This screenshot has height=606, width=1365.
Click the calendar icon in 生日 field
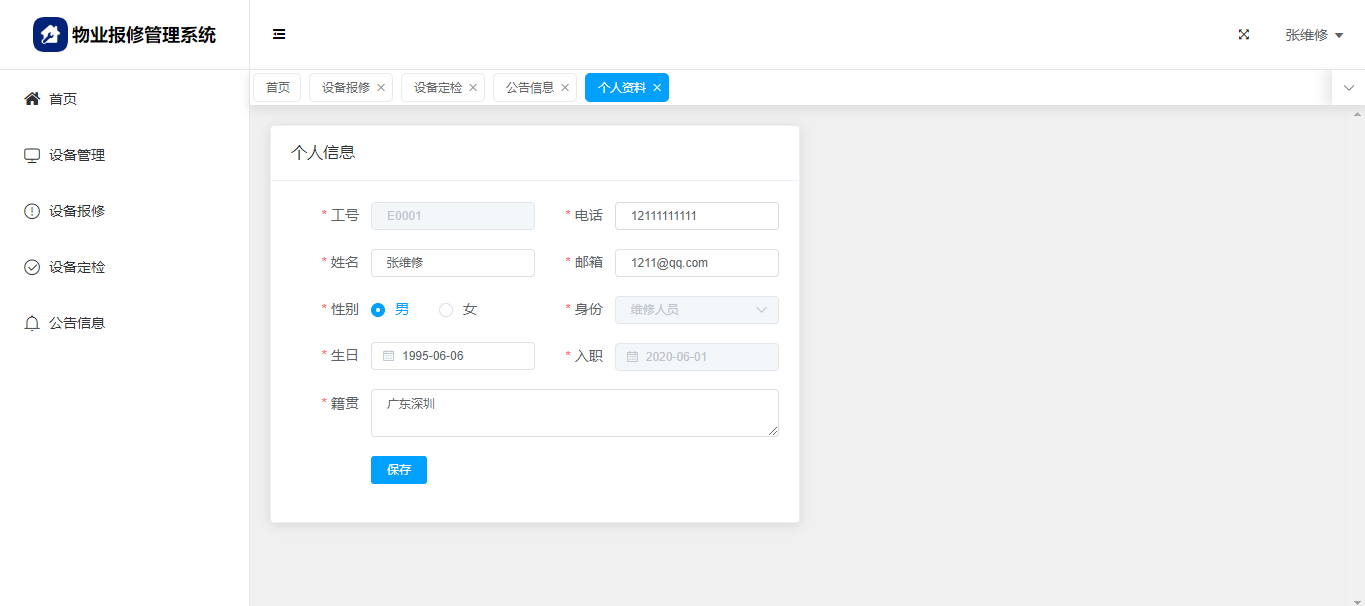coord(389,356)
